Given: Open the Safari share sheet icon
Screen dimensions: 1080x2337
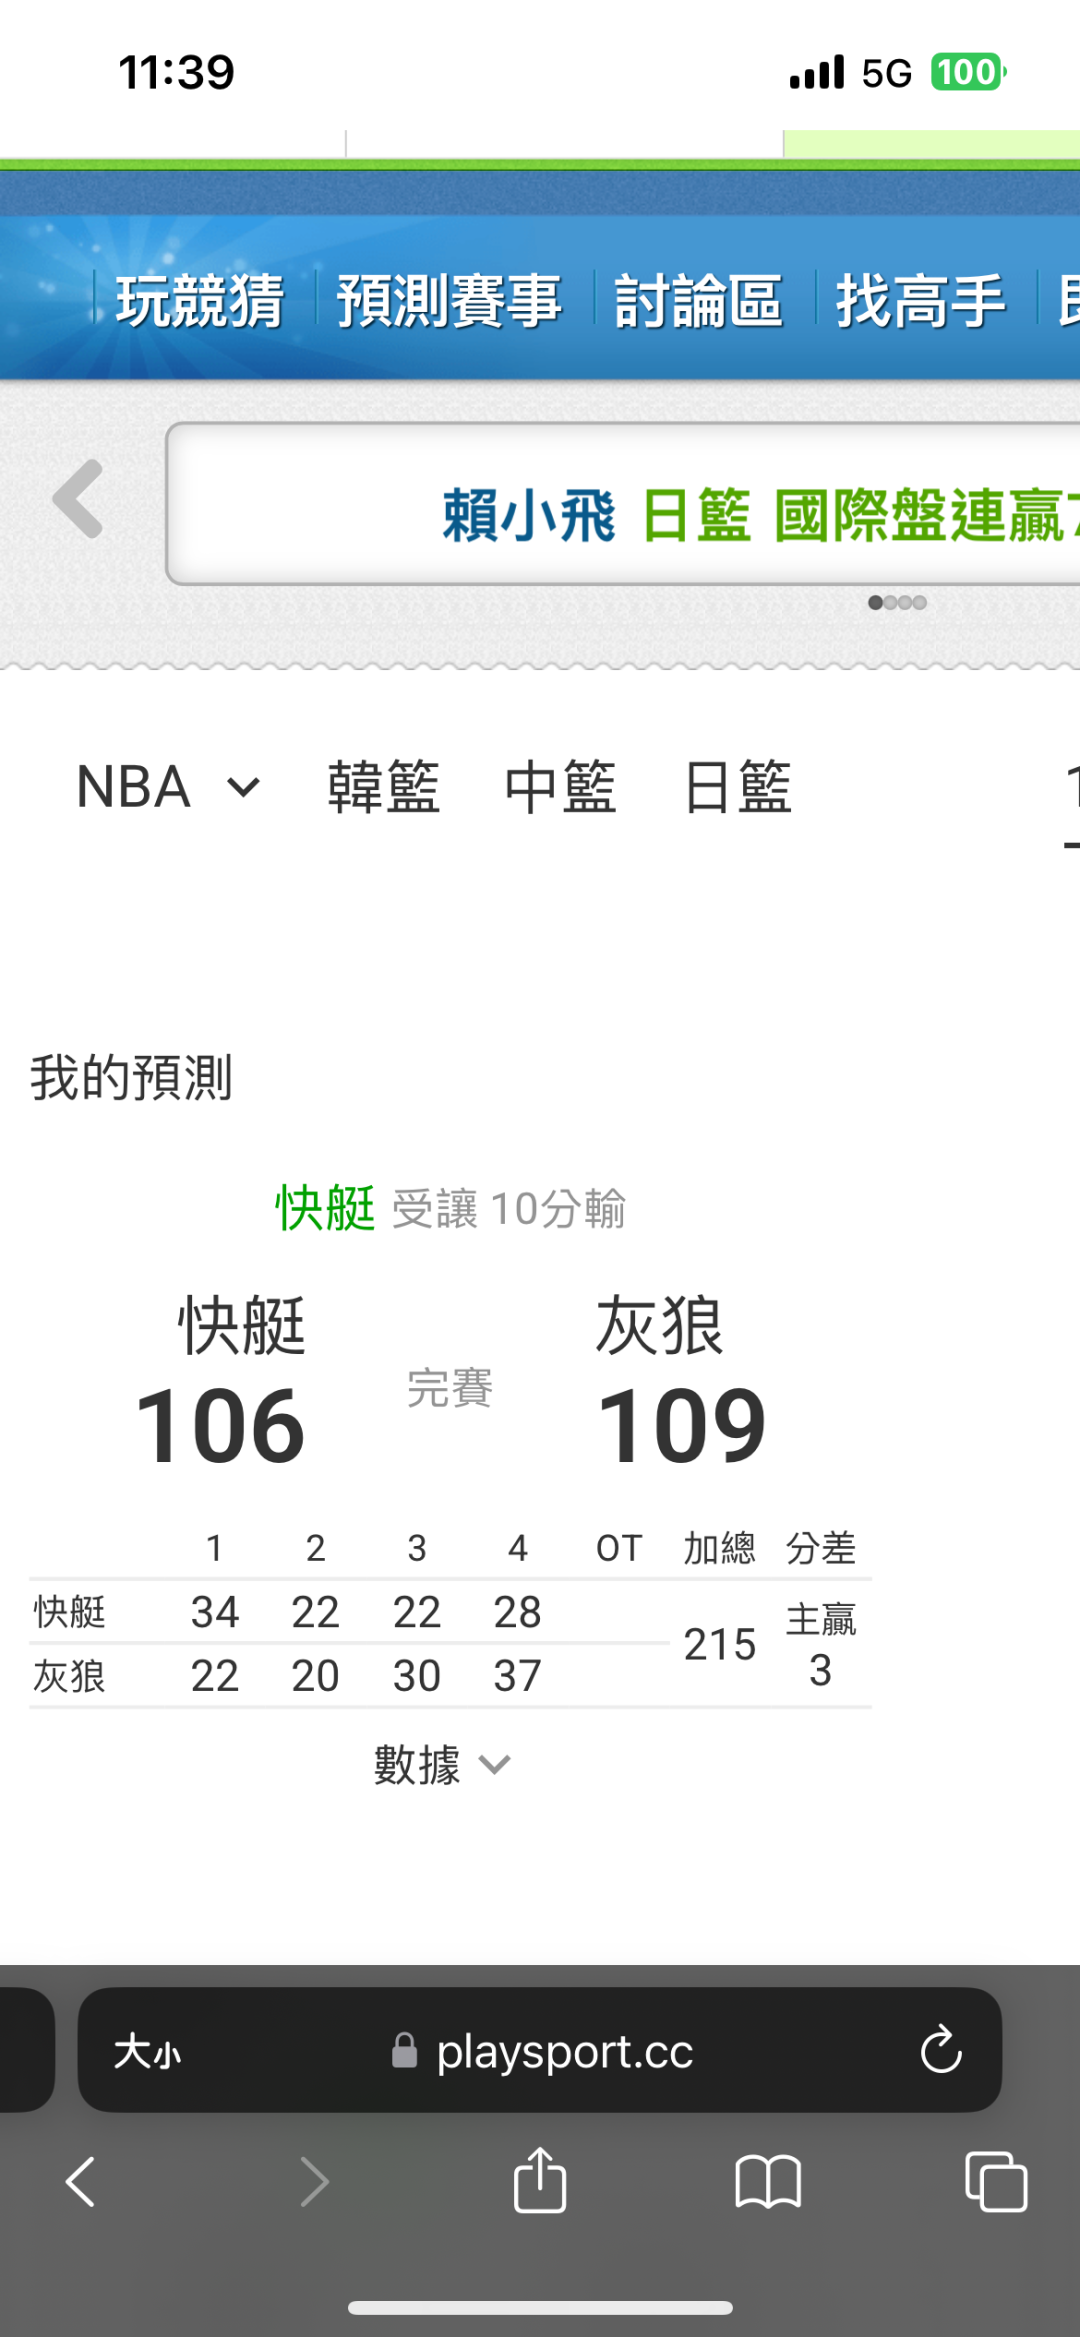Looking at the screenshot, I should coord(540,2181).
